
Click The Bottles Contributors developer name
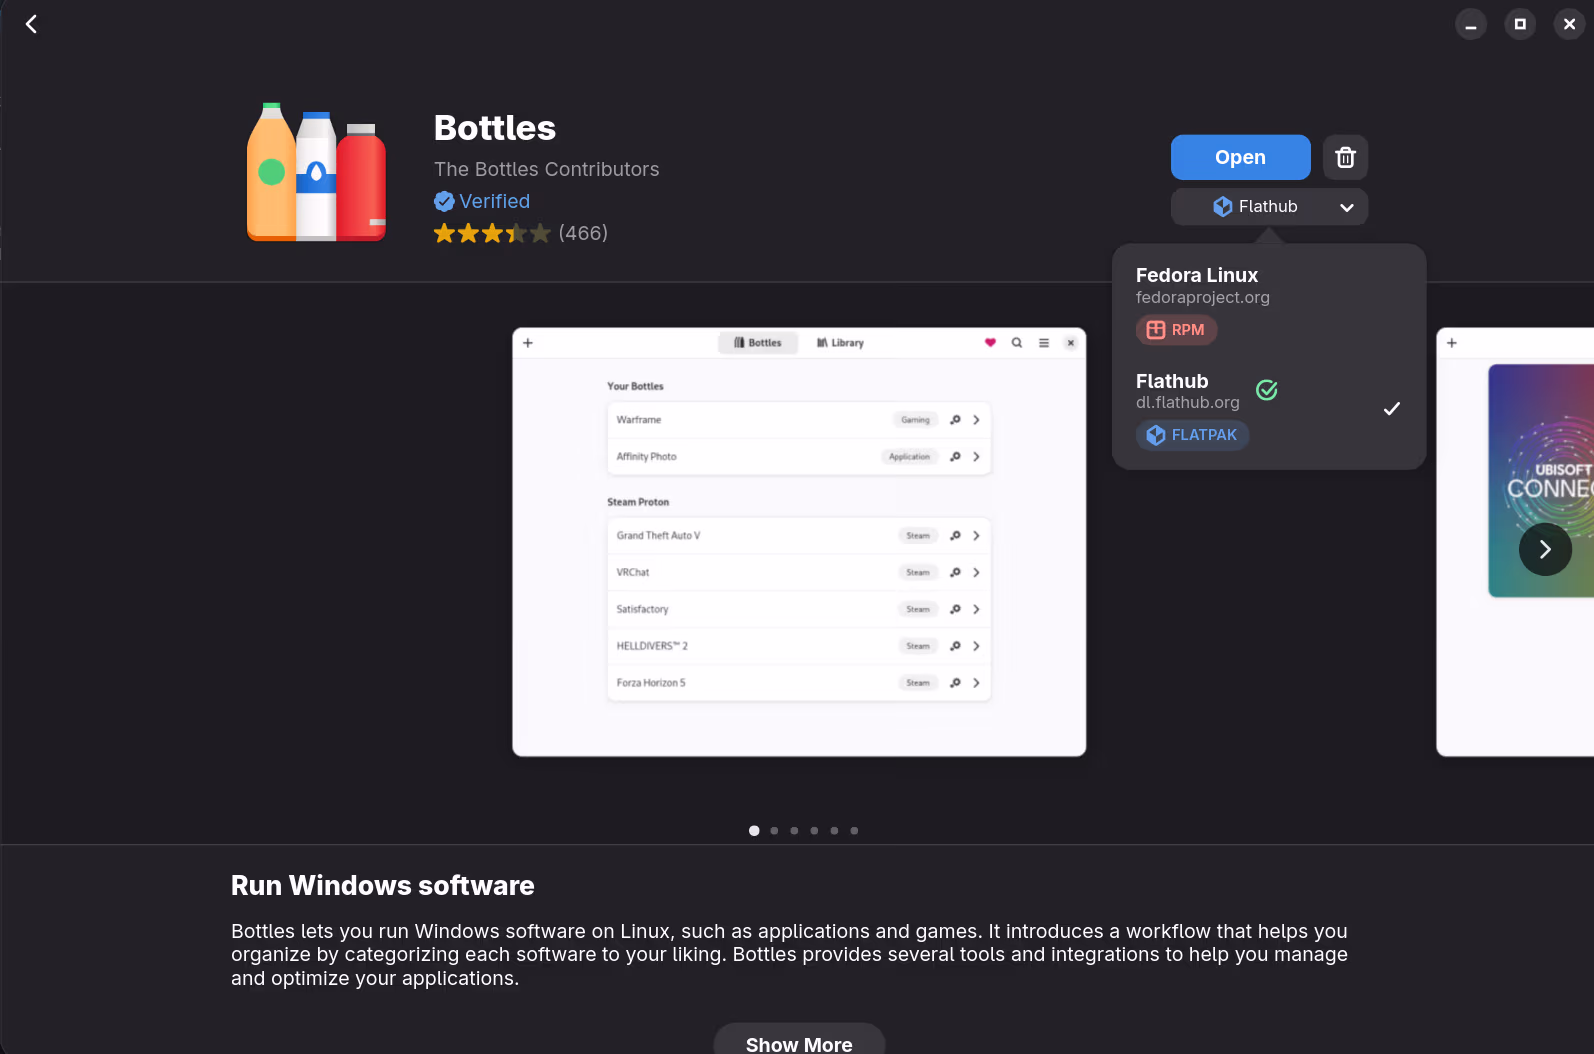pos(547,169)
